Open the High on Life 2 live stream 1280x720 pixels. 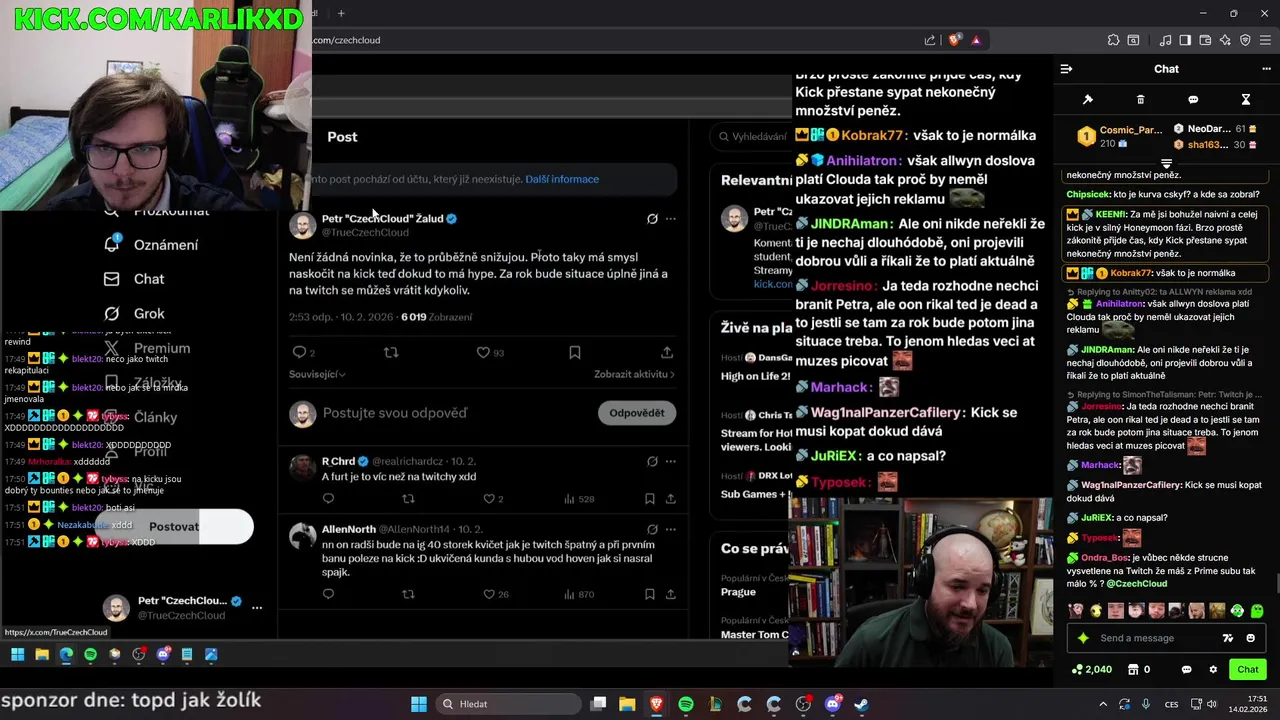tap(756, 375)
